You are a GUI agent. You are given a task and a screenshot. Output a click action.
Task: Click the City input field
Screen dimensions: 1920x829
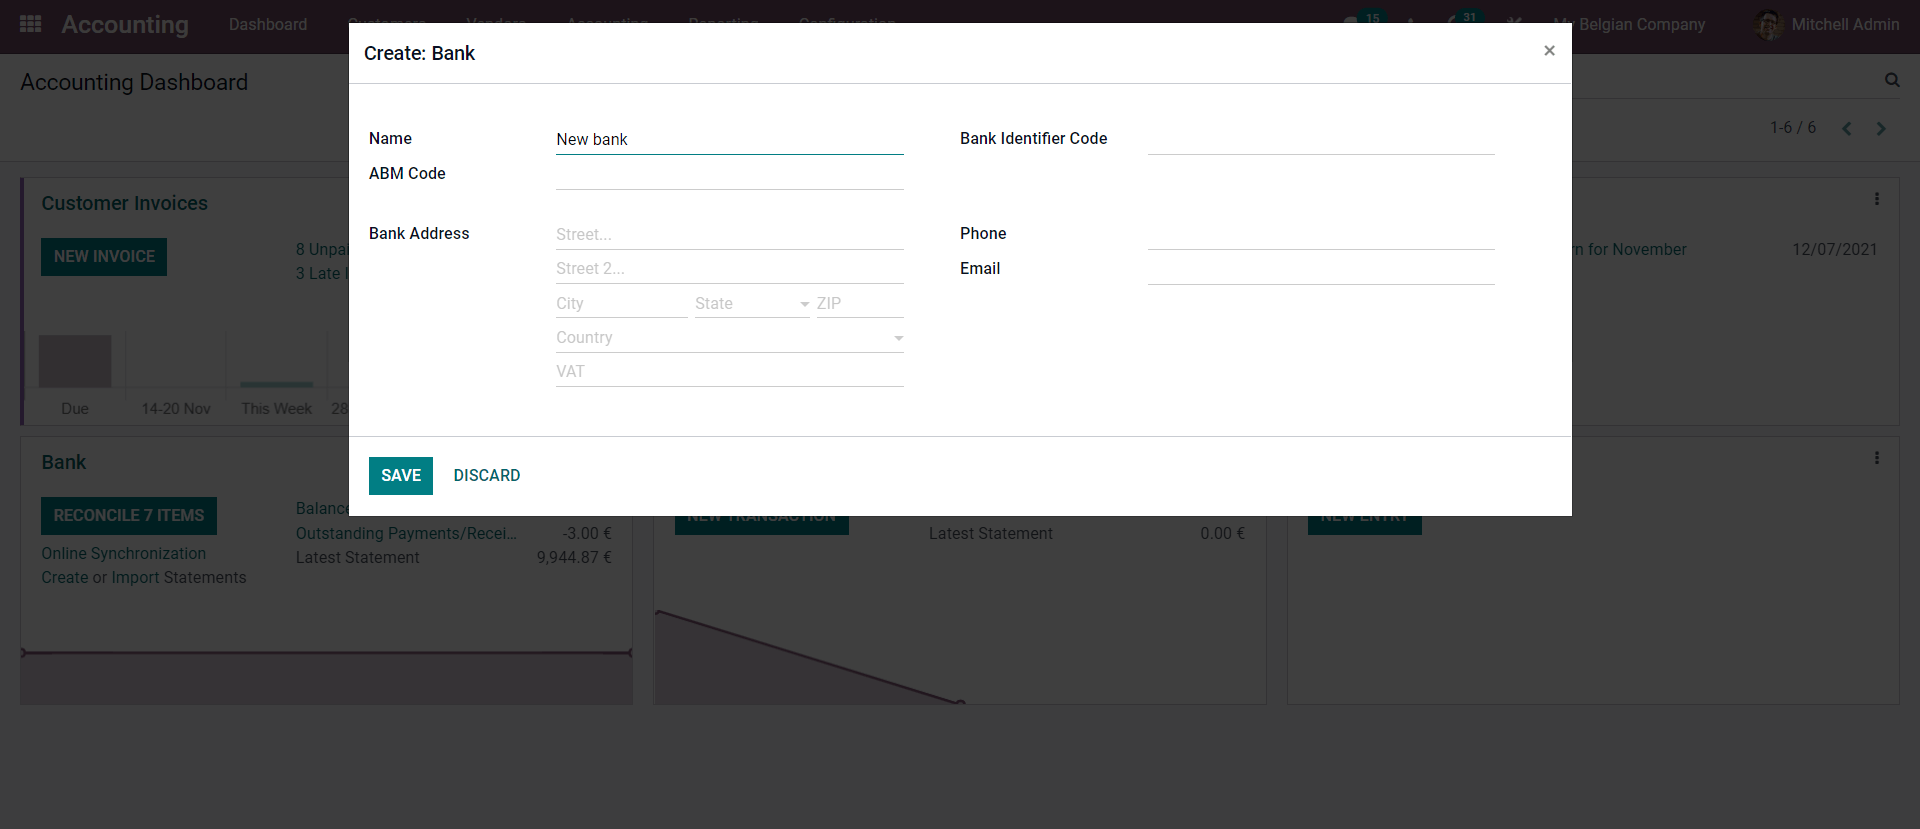(x=621, y=304)
